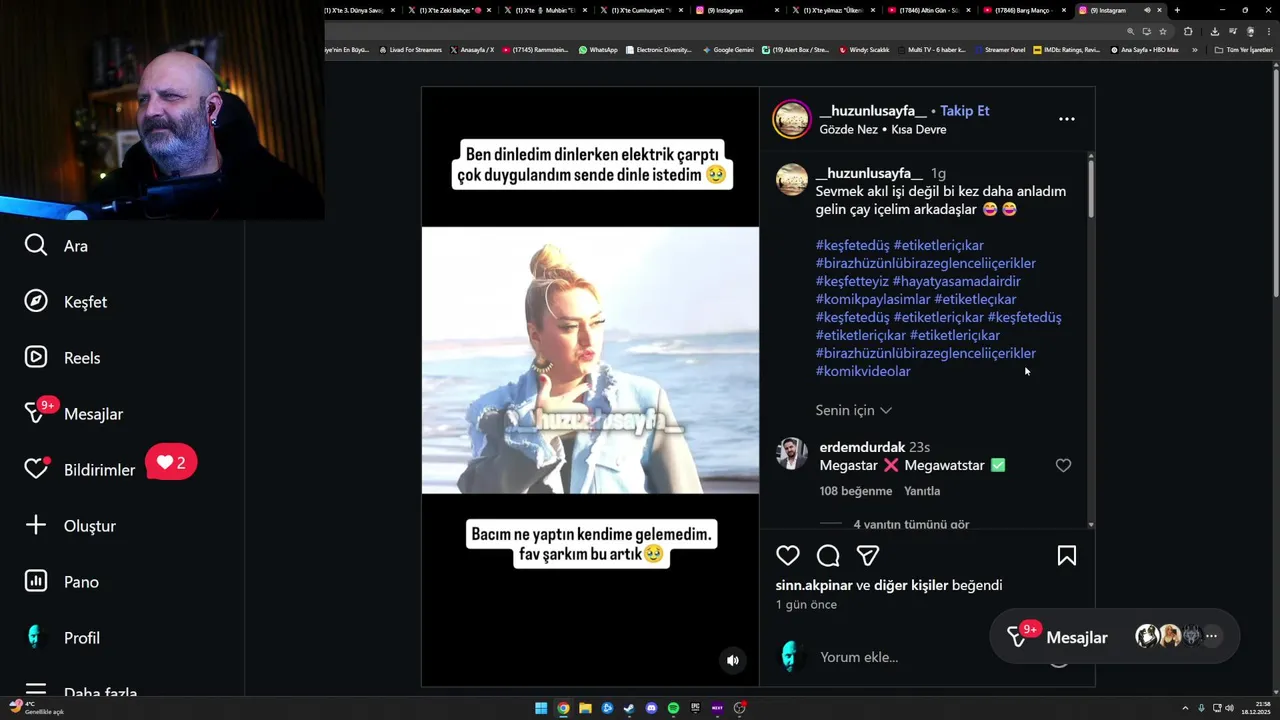Viewport: 1280px width, 720px height.
Task: View 108 beğenme likes on comment
Action: tap(855, 491)
